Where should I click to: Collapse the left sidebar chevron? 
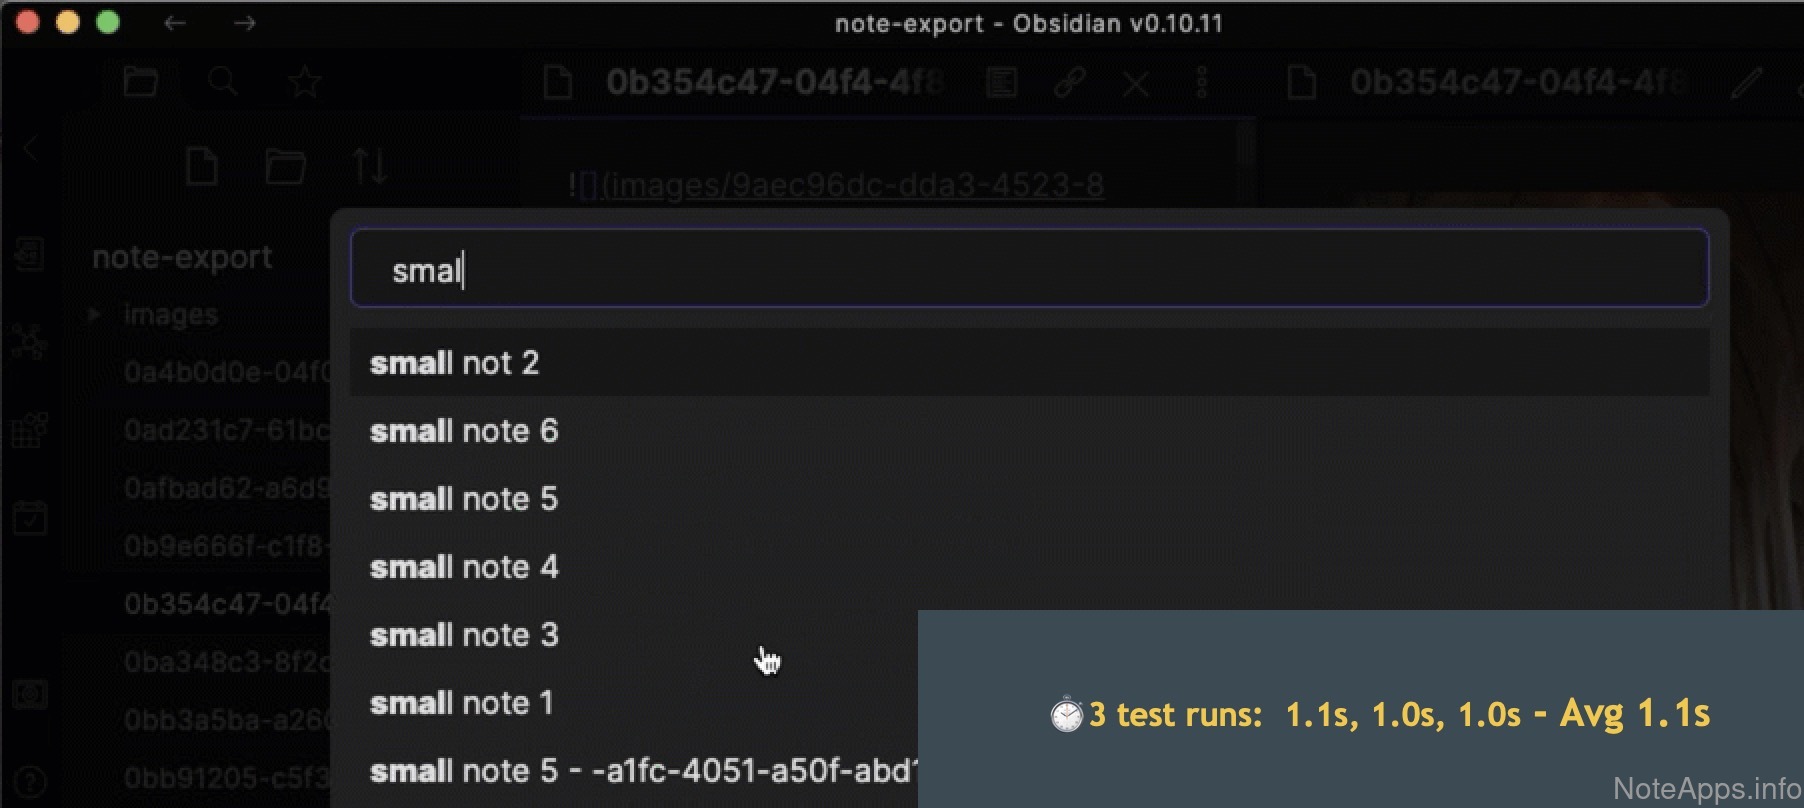tap(30, 150)
